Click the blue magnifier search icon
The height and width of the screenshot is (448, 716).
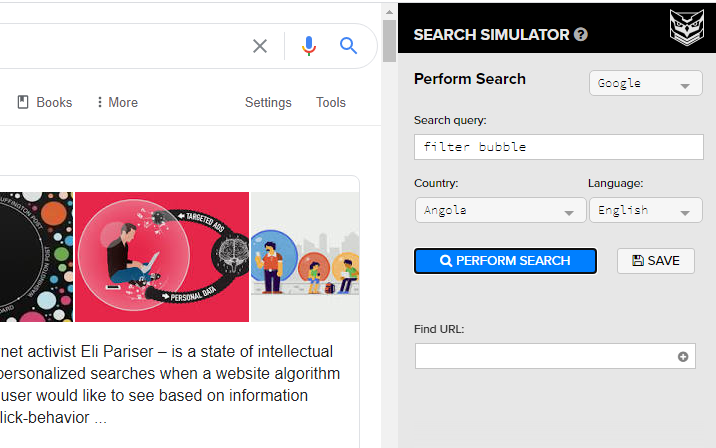tap(348, 46)
